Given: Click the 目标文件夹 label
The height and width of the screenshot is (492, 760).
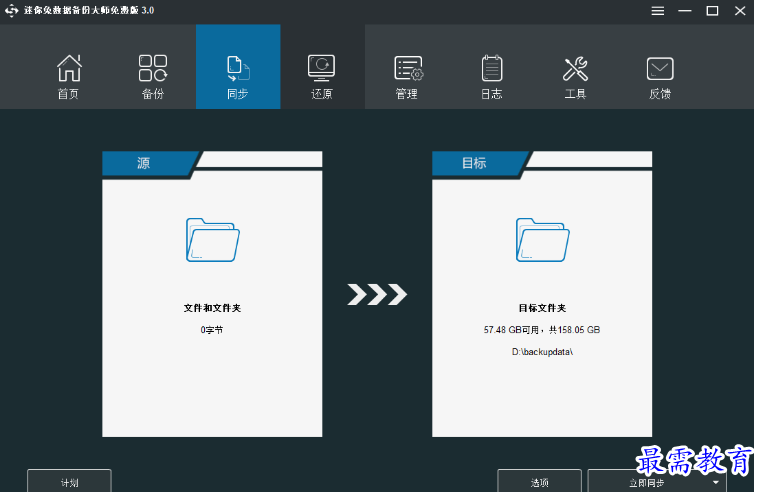Looking at the screenshot, I should click(542, 308).
